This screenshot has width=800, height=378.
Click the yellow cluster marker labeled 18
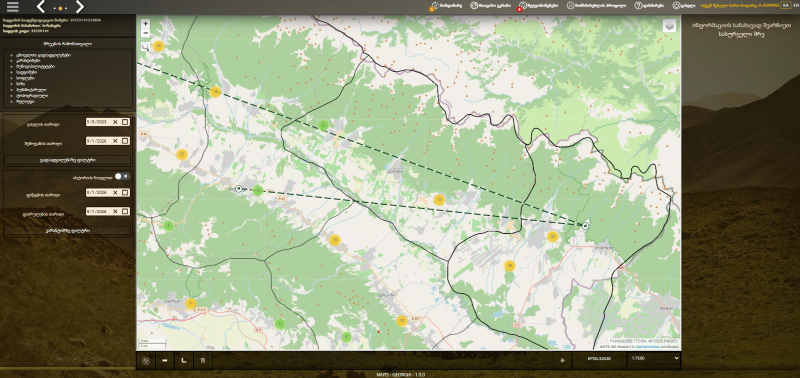[335, 240]
